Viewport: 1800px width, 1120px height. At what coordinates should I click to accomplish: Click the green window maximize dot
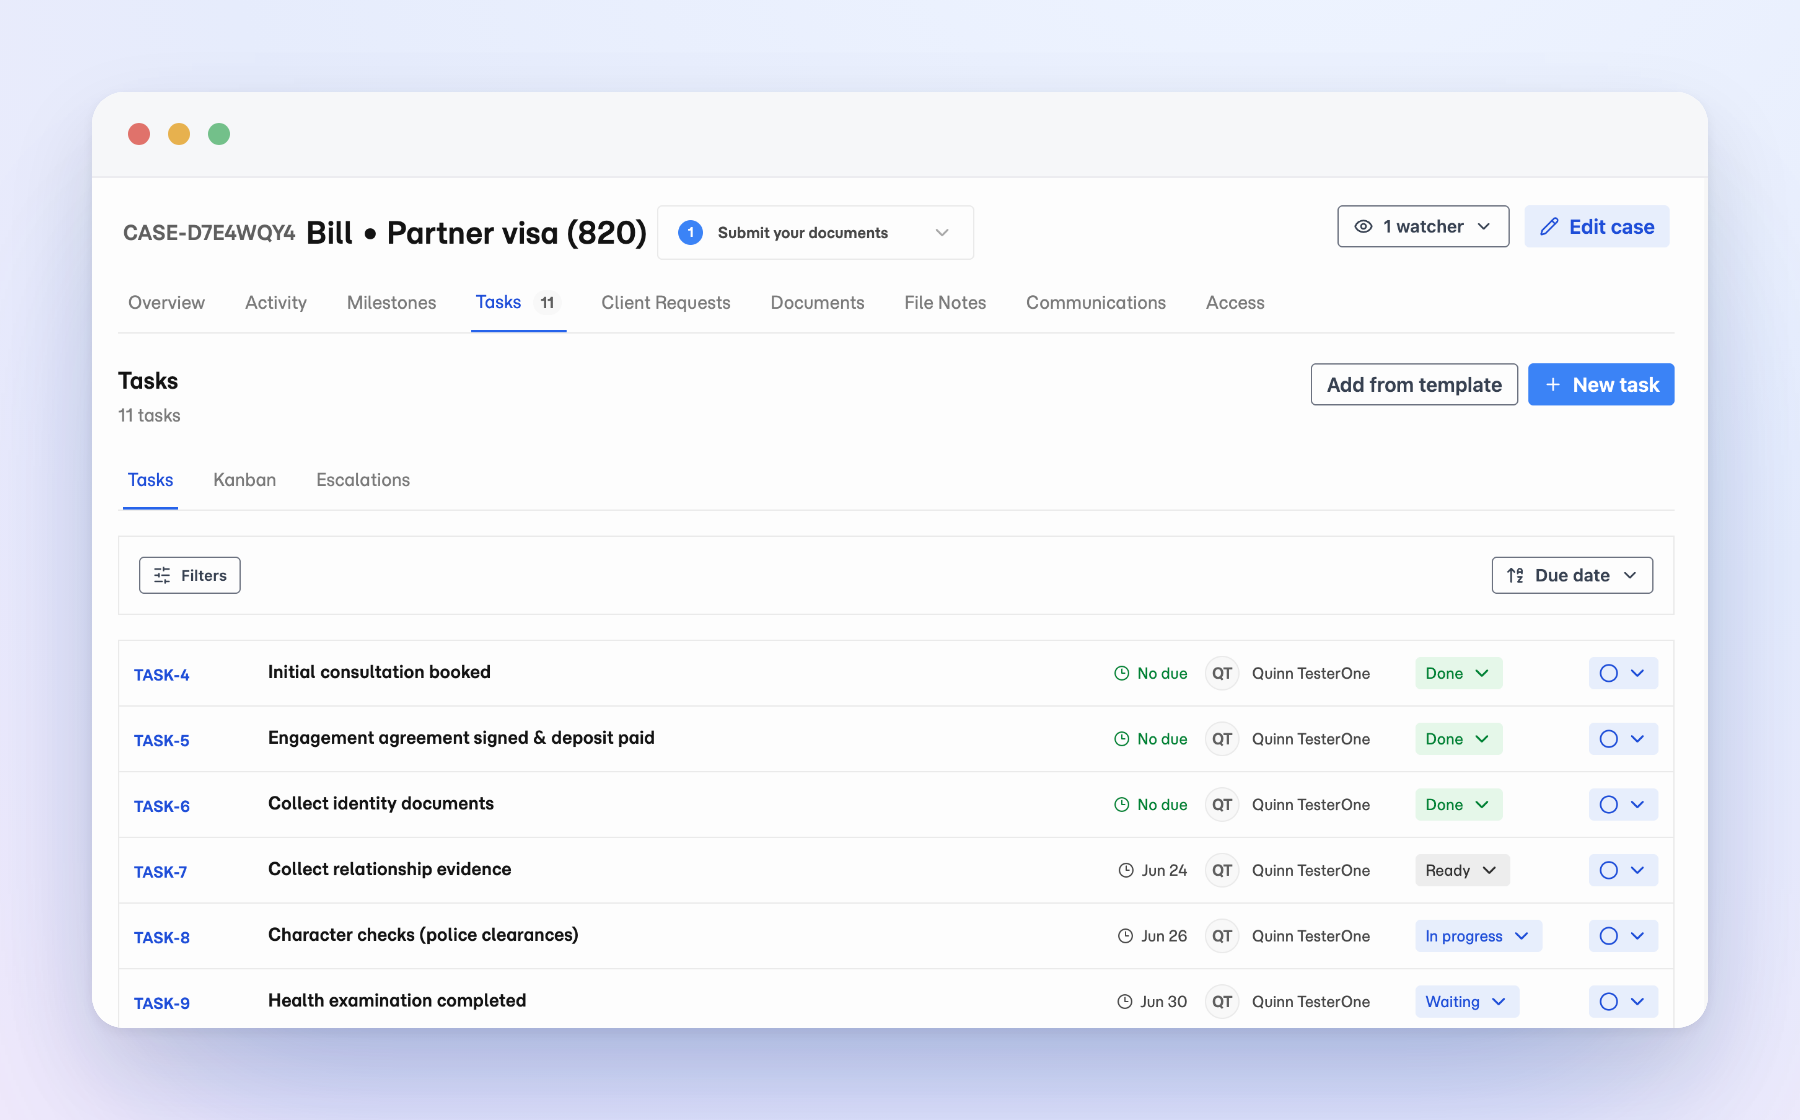coord(219,134)
